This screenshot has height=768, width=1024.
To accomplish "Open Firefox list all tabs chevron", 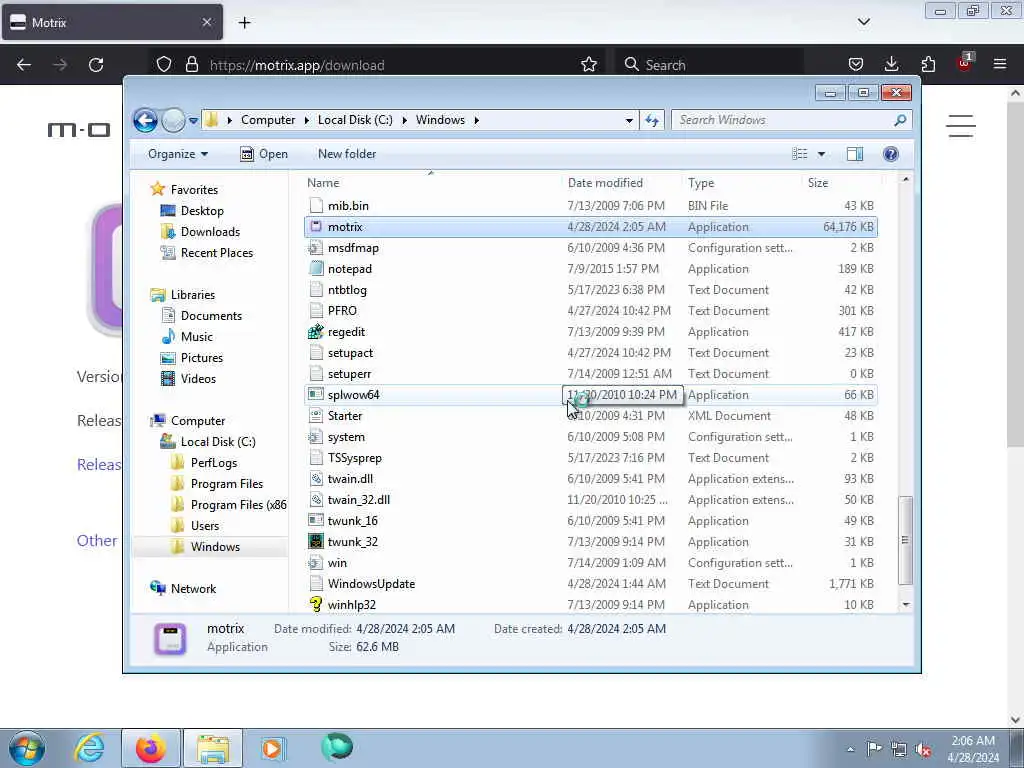I will pos(863,22).
